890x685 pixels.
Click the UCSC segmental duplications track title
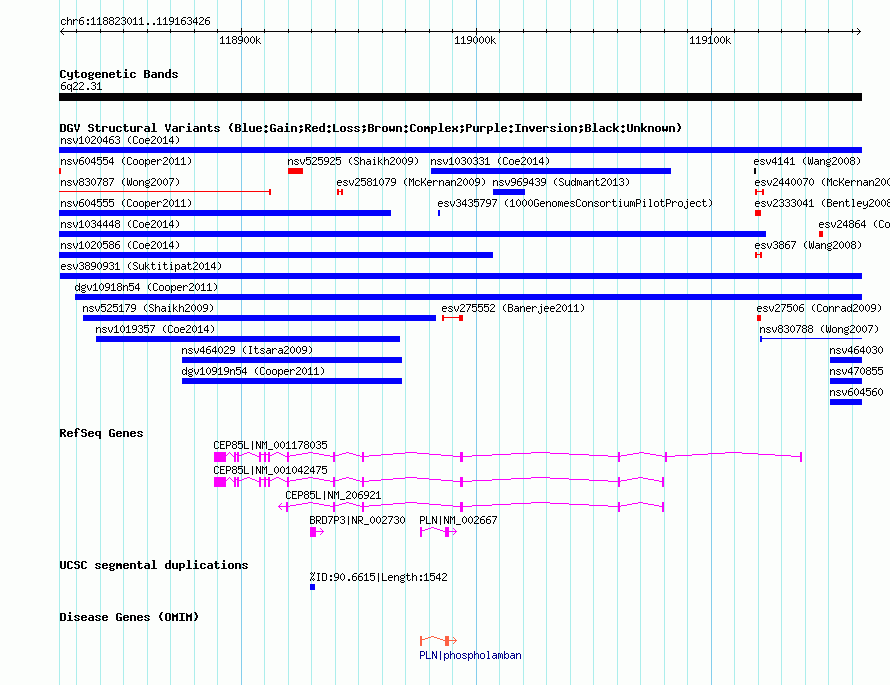(154, 565)
